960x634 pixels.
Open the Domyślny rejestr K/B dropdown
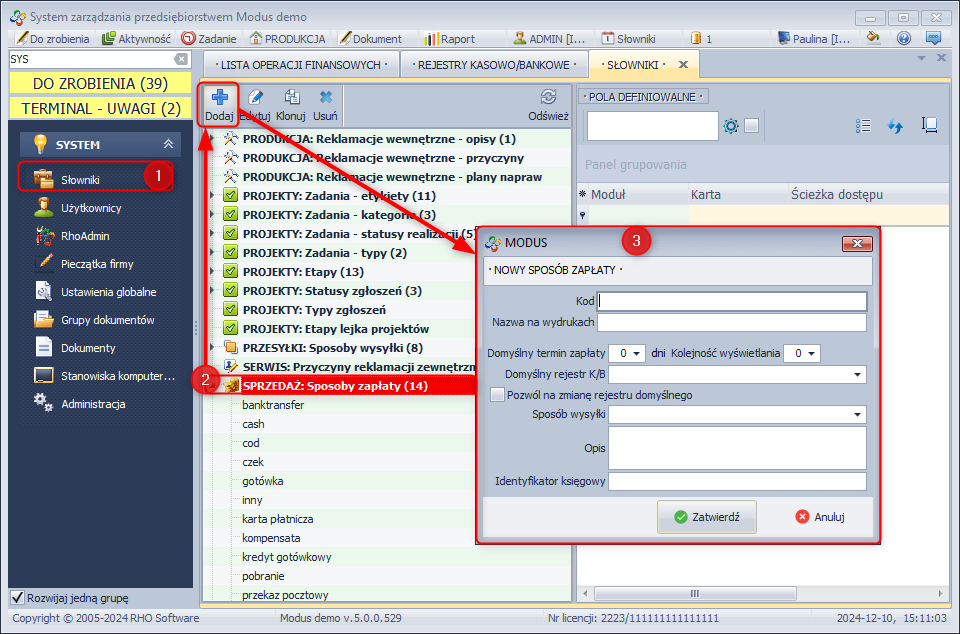click(x=859, y=374)
